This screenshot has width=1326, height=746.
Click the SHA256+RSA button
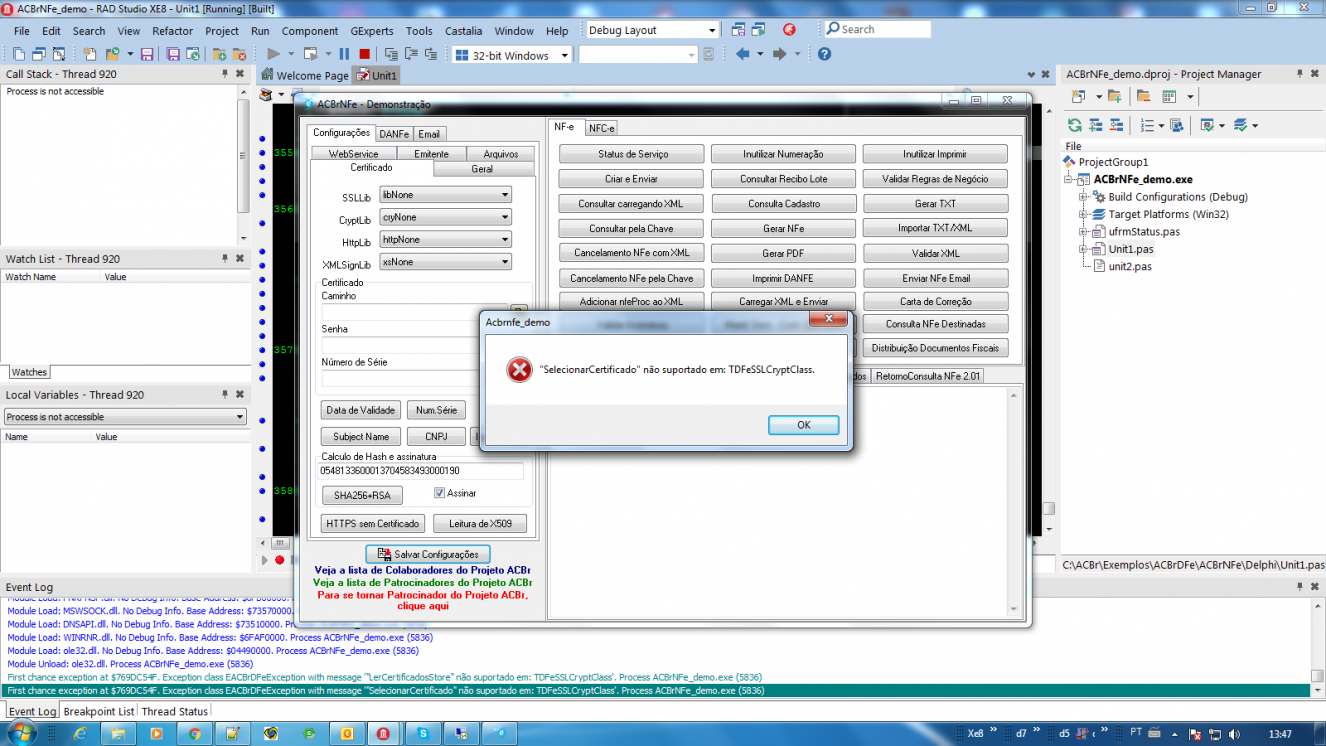(362, 495)
